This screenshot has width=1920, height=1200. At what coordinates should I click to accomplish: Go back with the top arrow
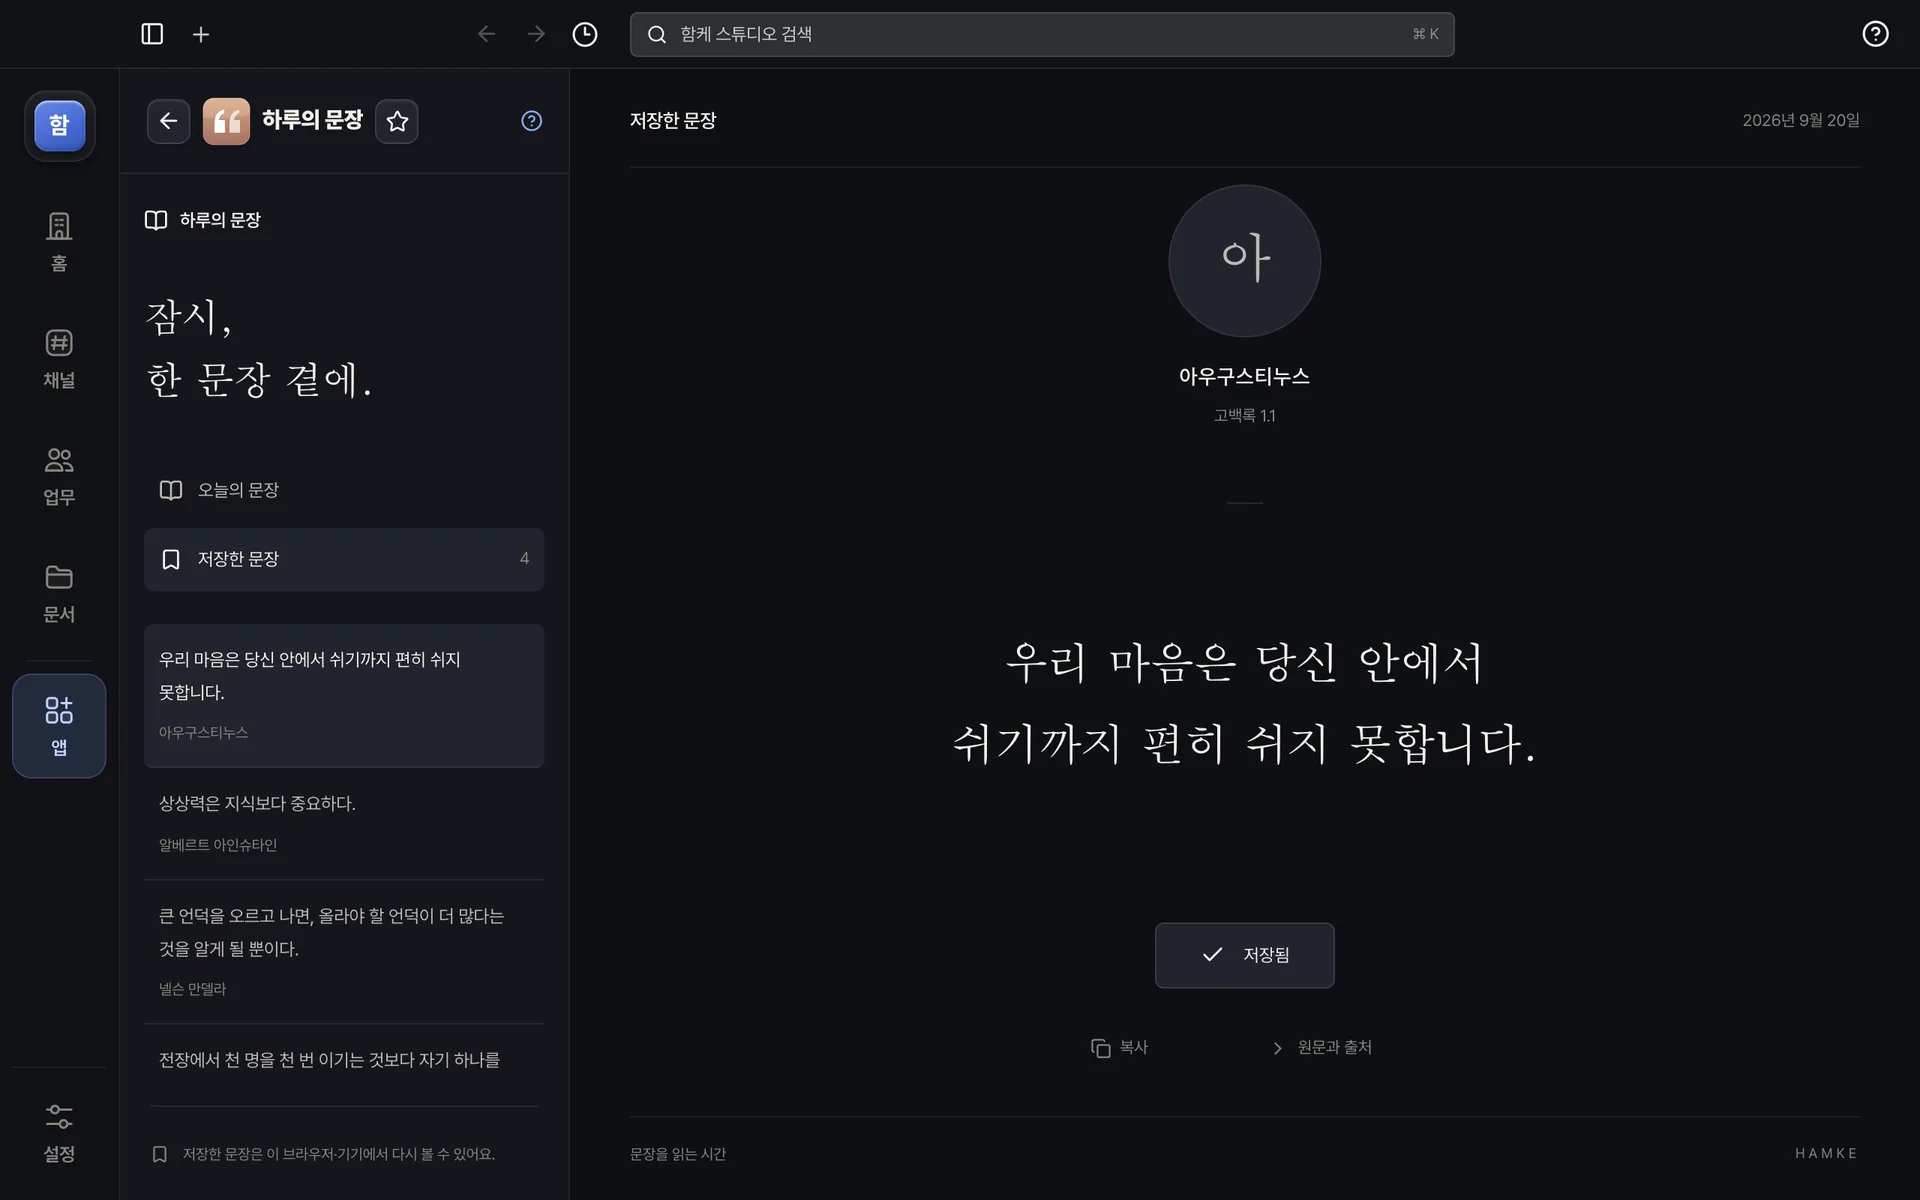pyautogui.click(x=486, y=34)
